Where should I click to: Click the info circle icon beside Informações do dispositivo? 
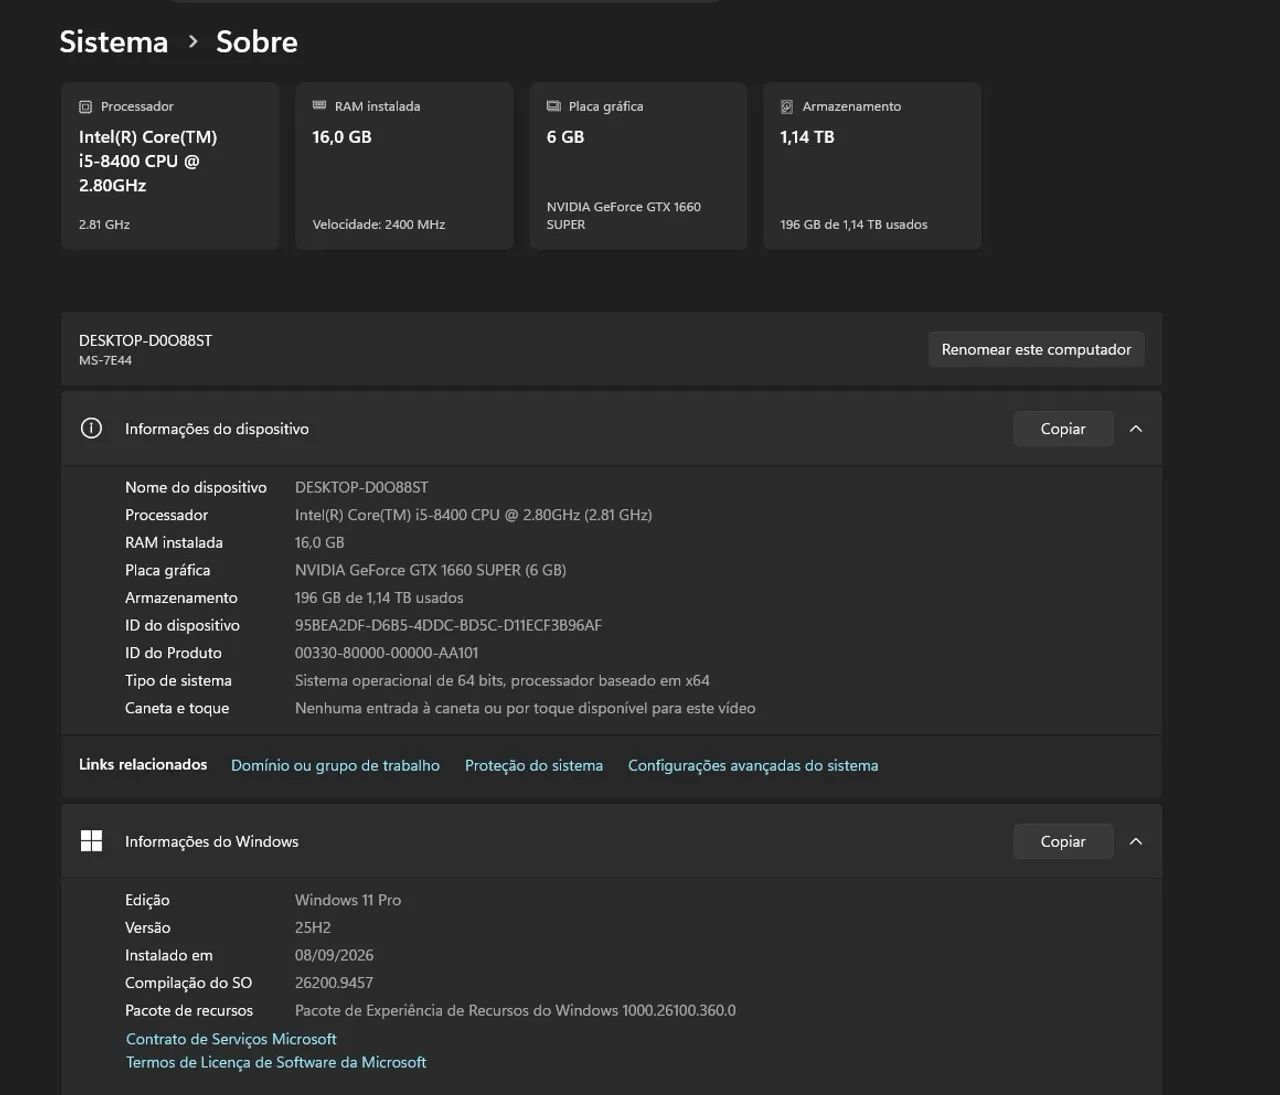pyautogui.click(x=91, y=428)
